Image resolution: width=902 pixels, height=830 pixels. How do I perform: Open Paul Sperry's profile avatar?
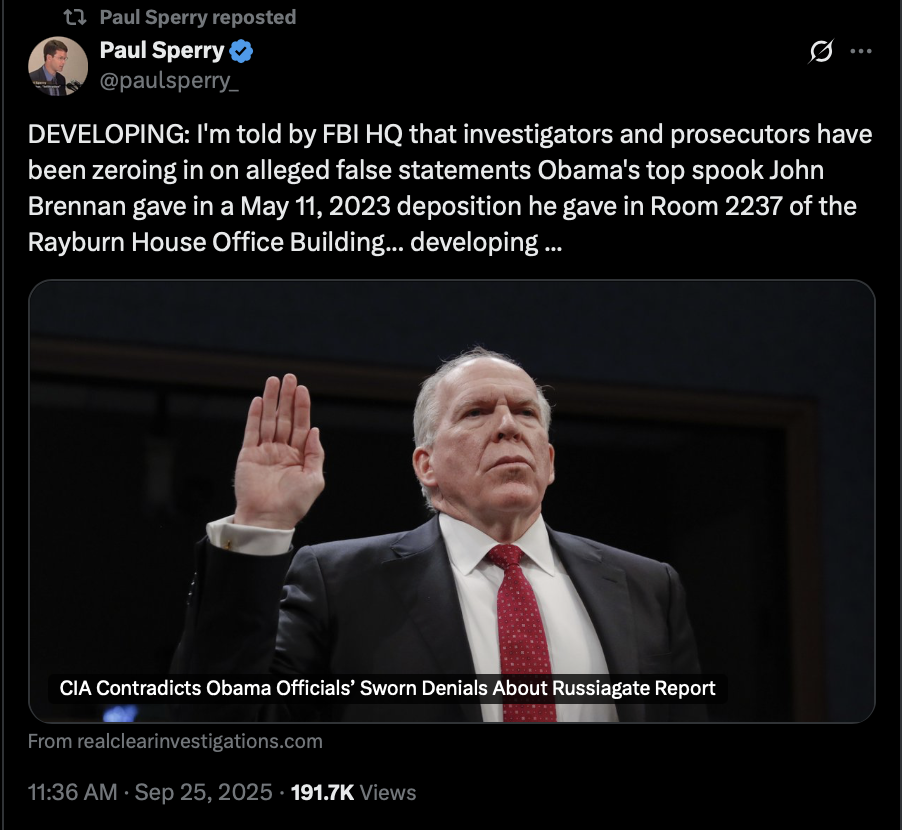[x=58, y=66]
